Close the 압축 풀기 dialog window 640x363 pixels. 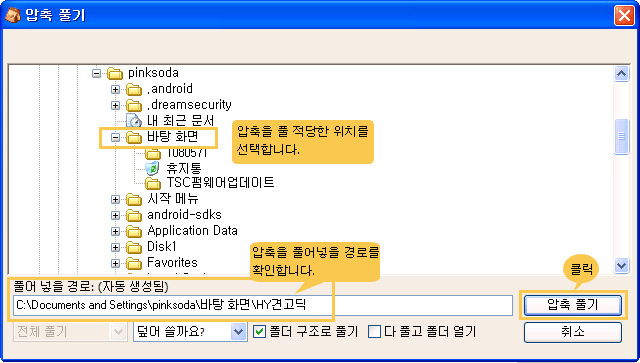click(x=624, y=16)
